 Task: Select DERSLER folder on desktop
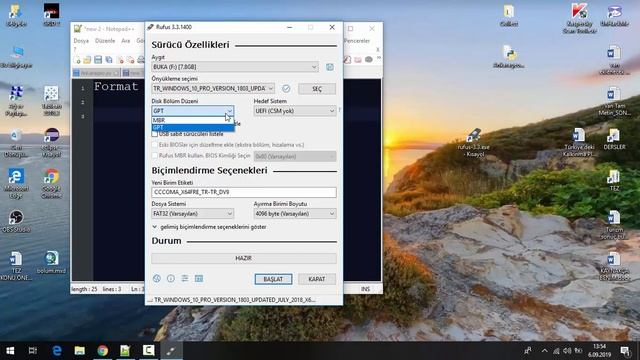[x=614, y=139]
